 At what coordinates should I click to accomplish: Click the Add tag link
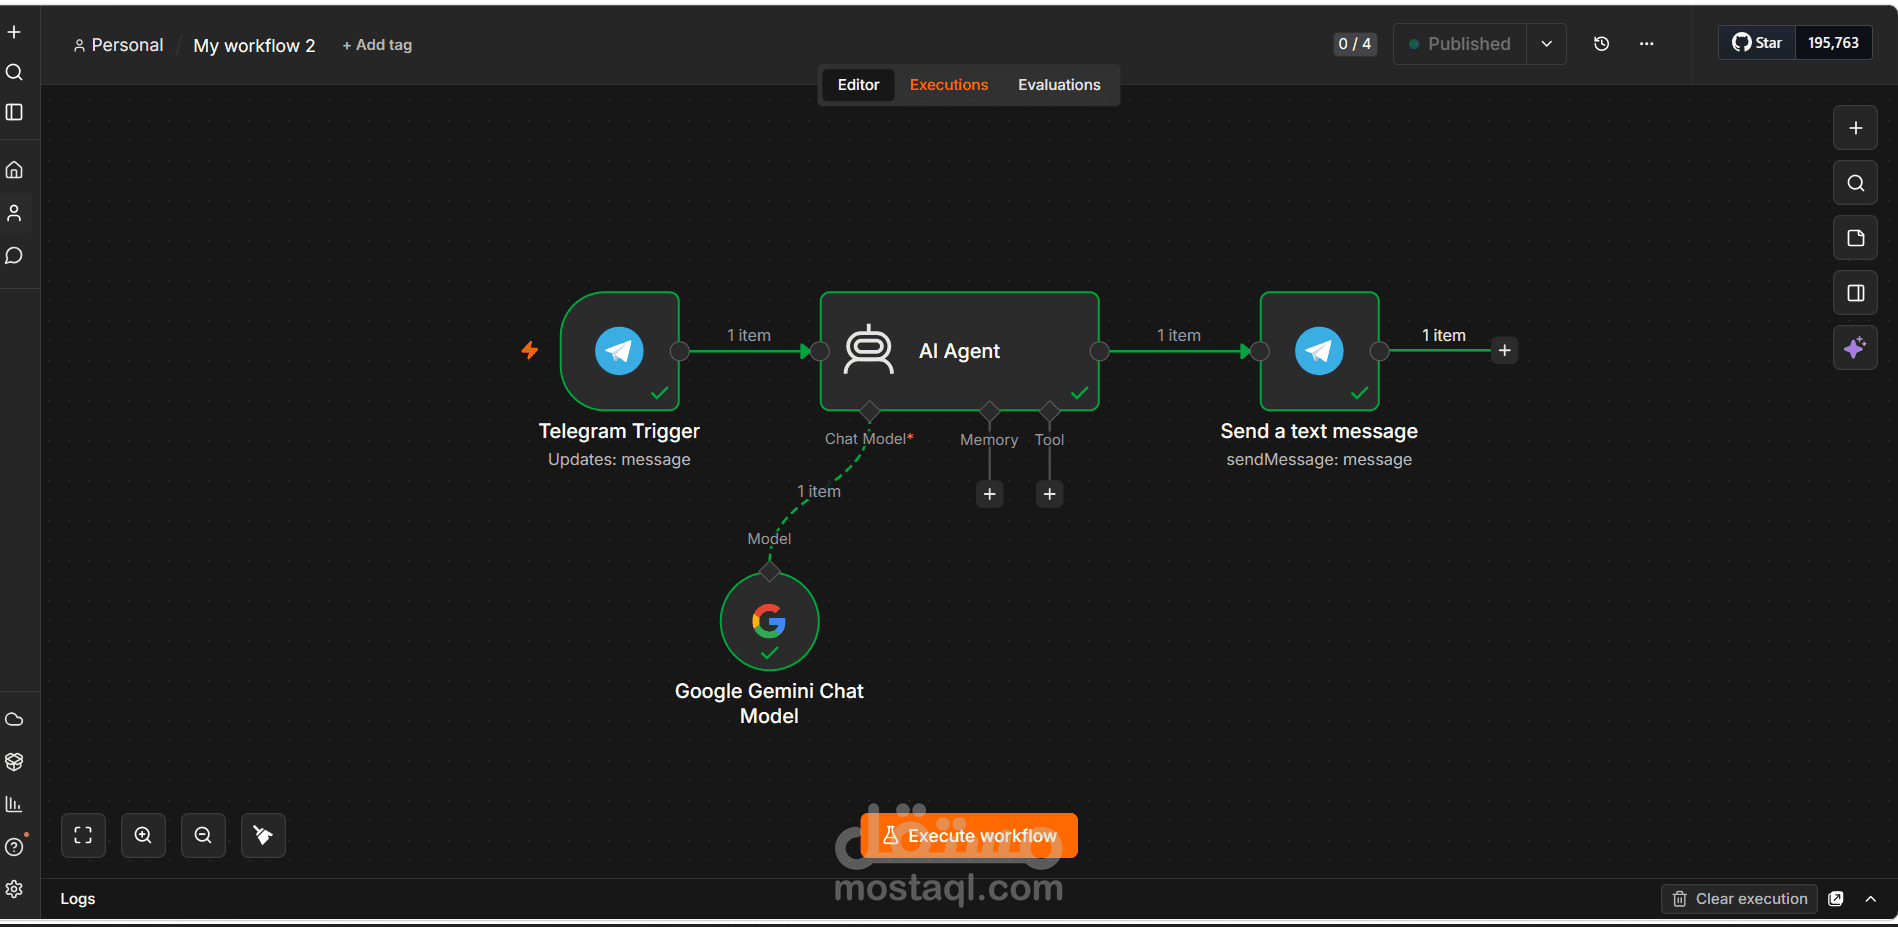(x=377, y=45)
